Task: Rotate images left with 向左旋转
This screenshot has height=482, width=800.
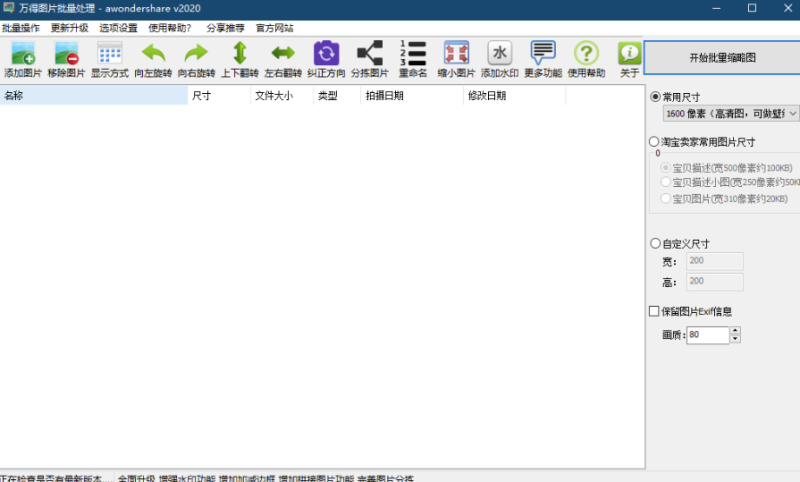Action: [x=153, y=59]
